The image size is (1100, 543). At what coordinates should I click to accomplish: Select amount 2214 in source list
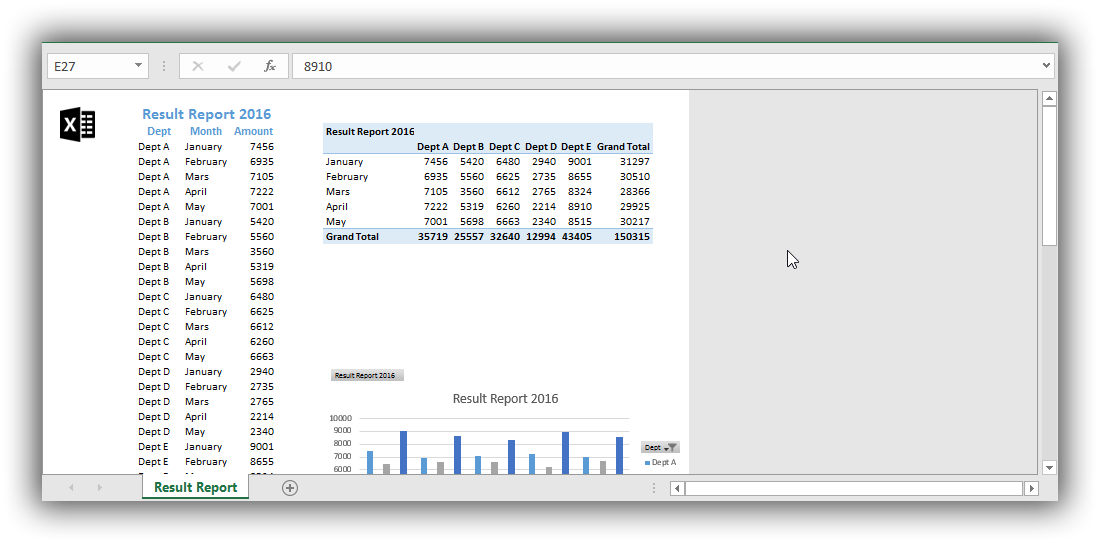(x=262, y=417)
